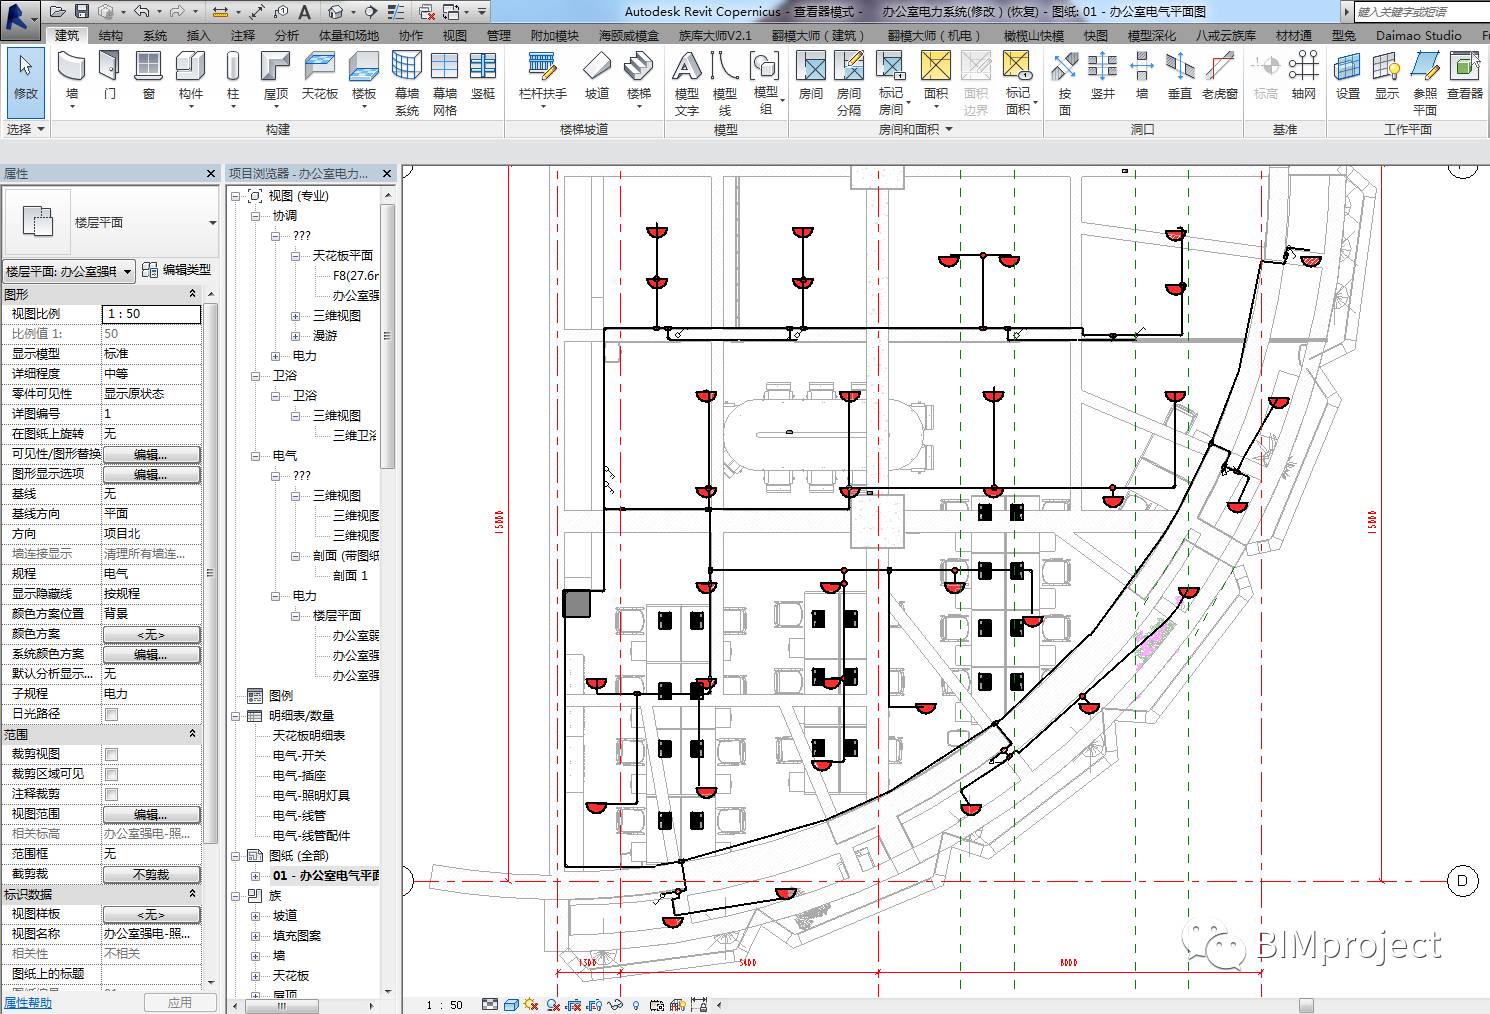Toggle the 日光路径 checkbox
Viewport: 1490px width, 1014px height.
111,714
